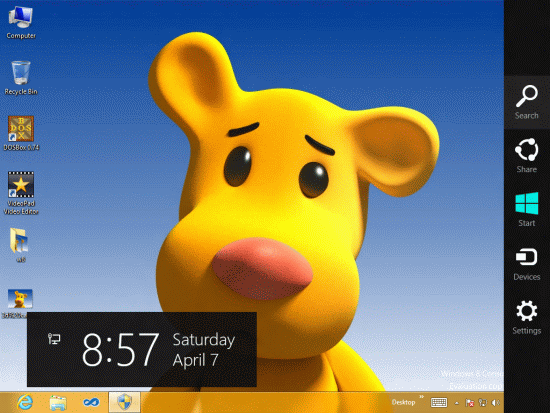Open the touch keyboard from the taskbar
Screen dimensions: 550x413
click(439, 402)
